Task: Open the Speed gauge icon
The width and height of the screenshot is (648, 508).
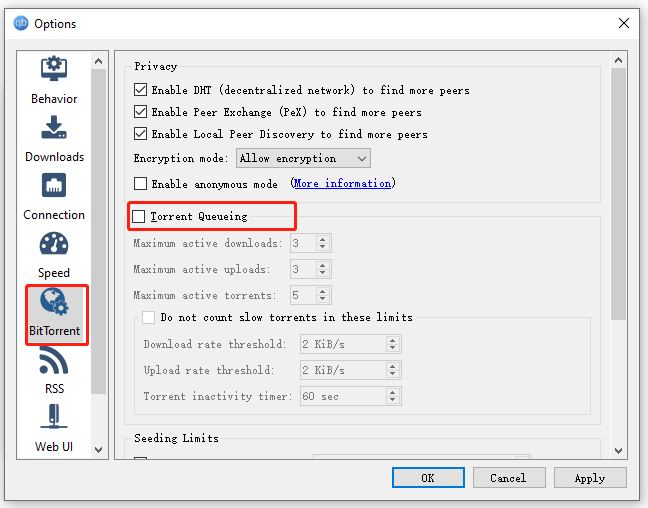Action: pyautogui.click(x=54, y=243)
